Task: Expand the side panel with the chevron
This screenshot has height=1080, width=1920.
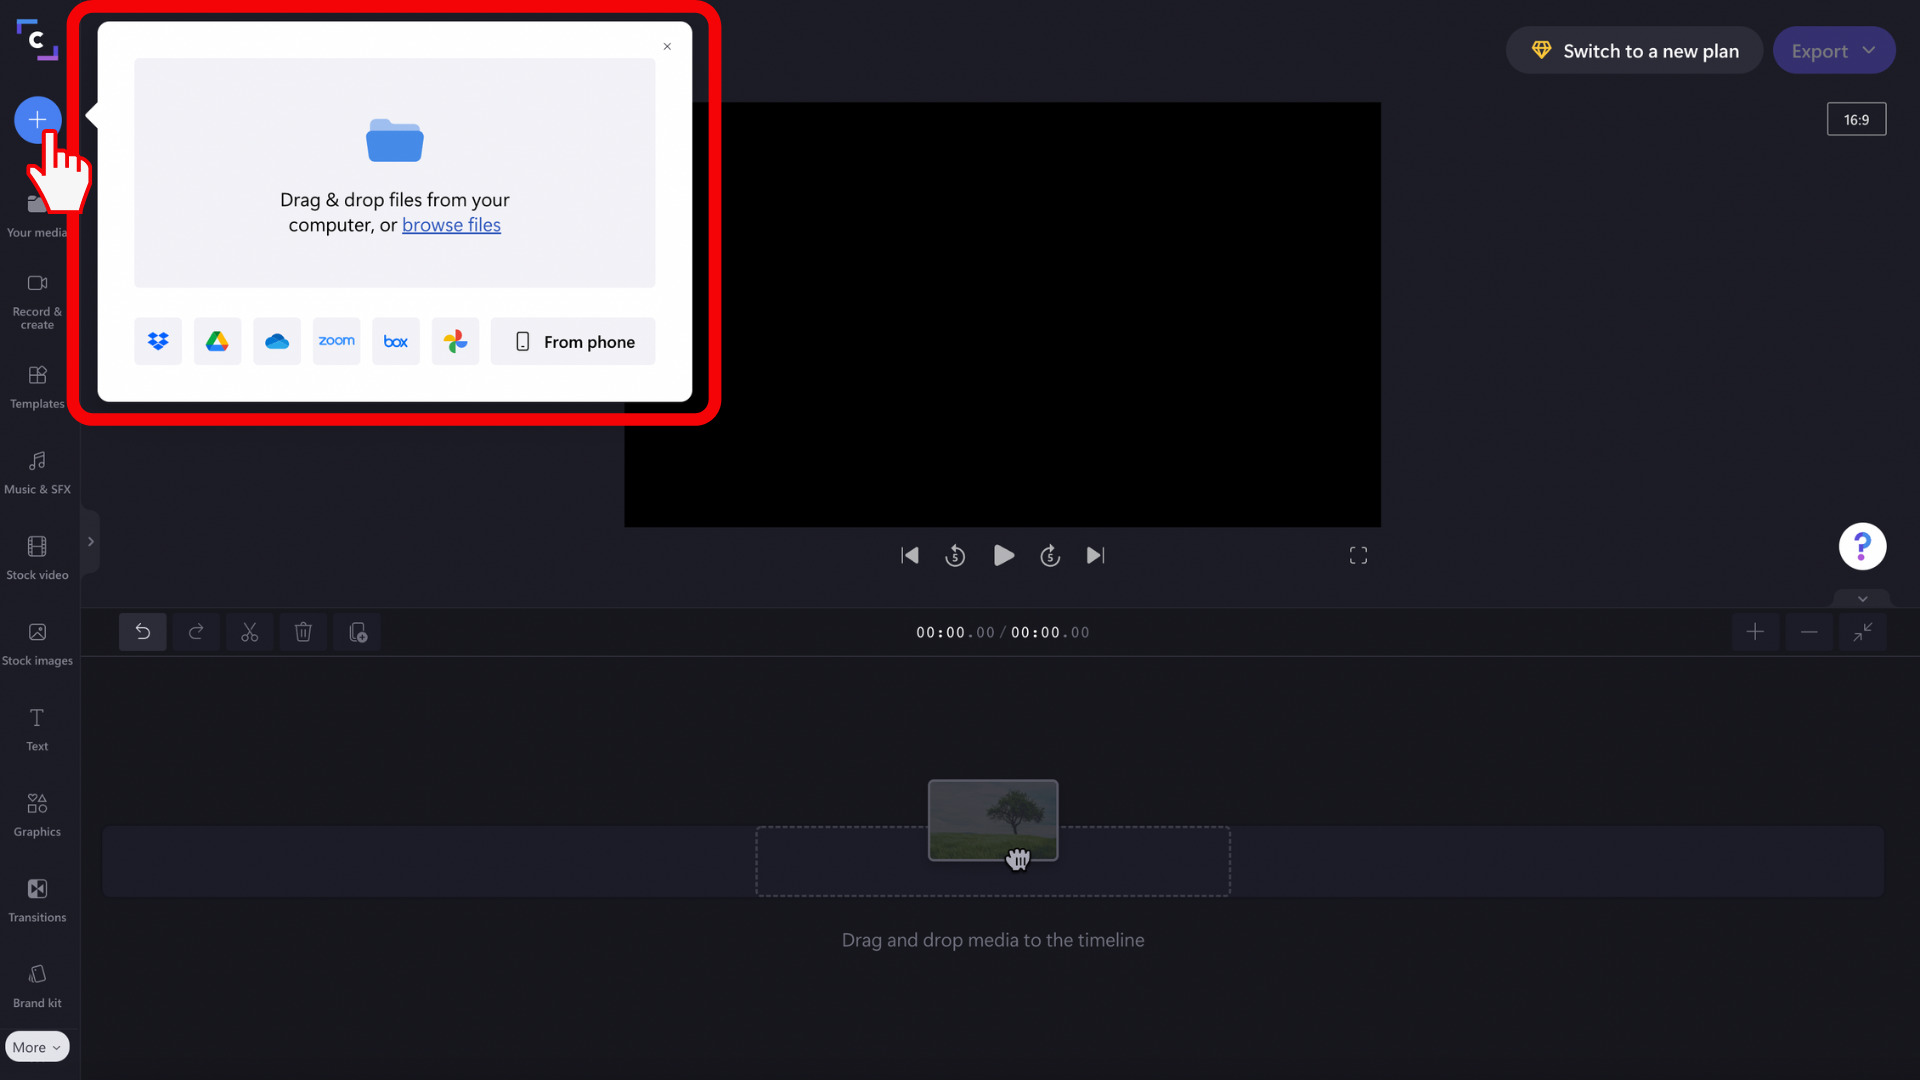Action: click(x=91, y=541)
